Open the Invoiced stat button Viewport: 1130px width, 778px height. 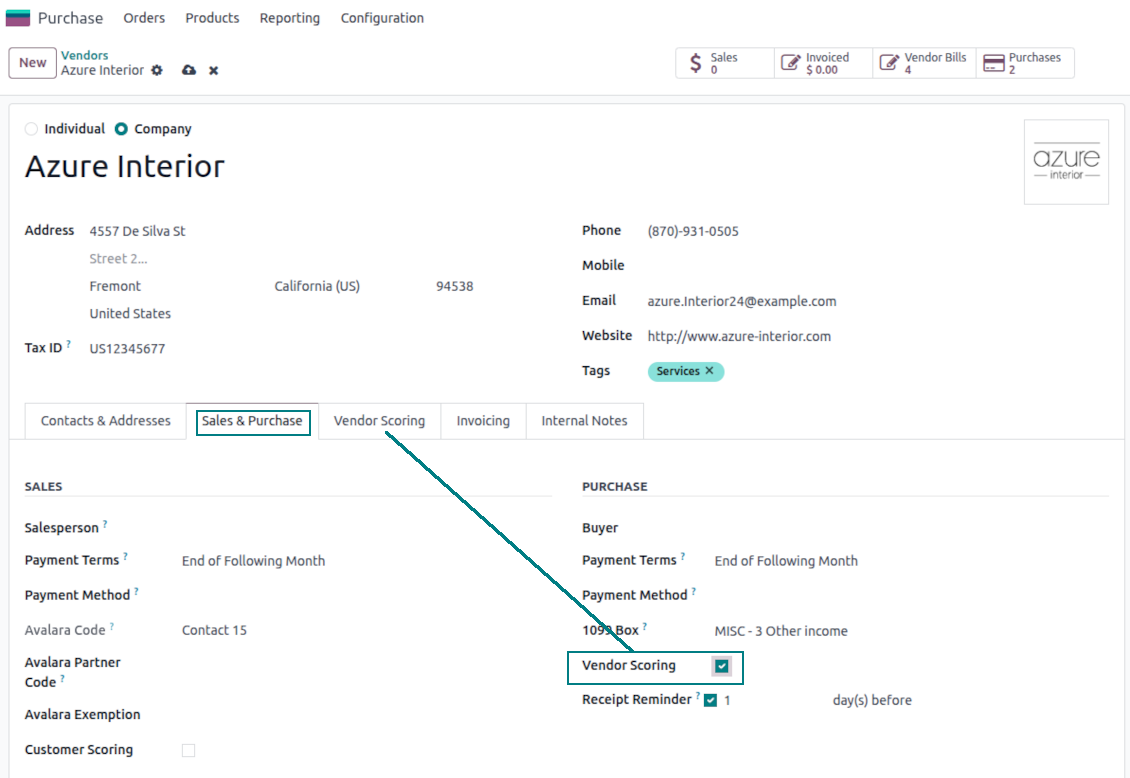(823, 63)
